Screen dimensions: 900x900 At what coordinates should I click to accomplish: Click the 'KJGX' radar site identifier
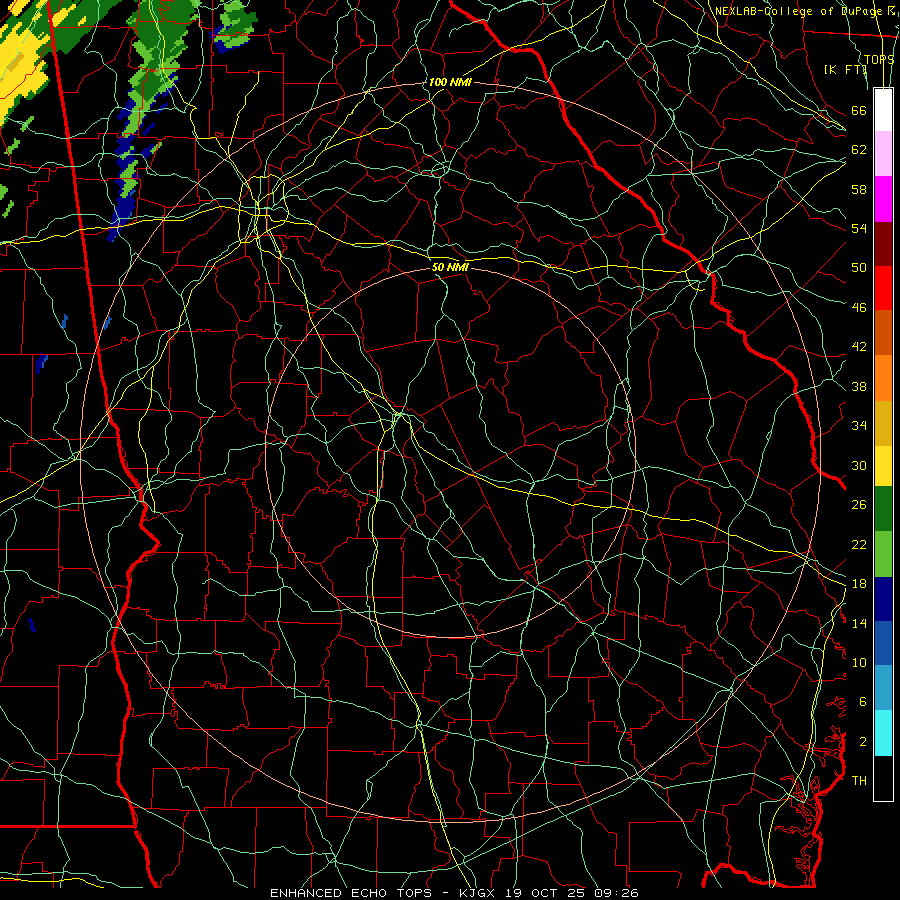(x=476, y=893)
